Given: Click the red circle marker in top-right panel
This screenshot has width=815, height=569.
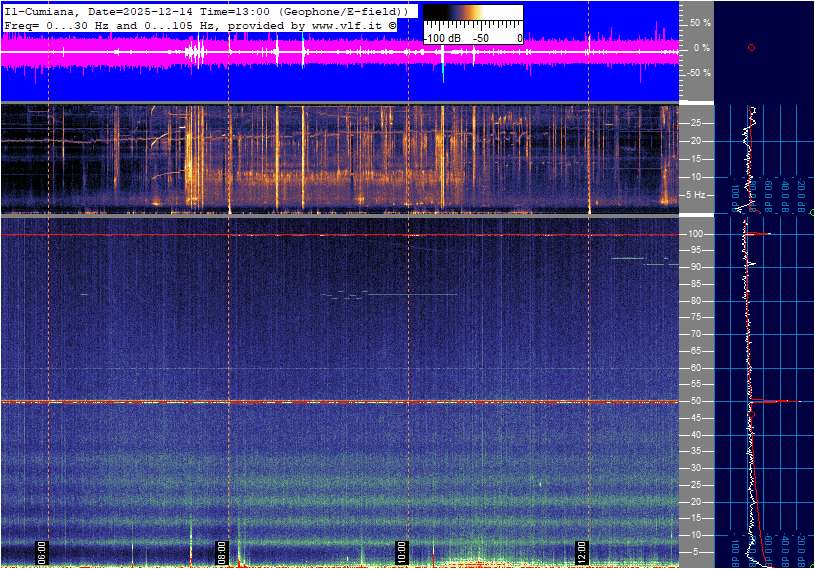Looking at the screenshot, I should pyautogui.click(x=751, y=47).
